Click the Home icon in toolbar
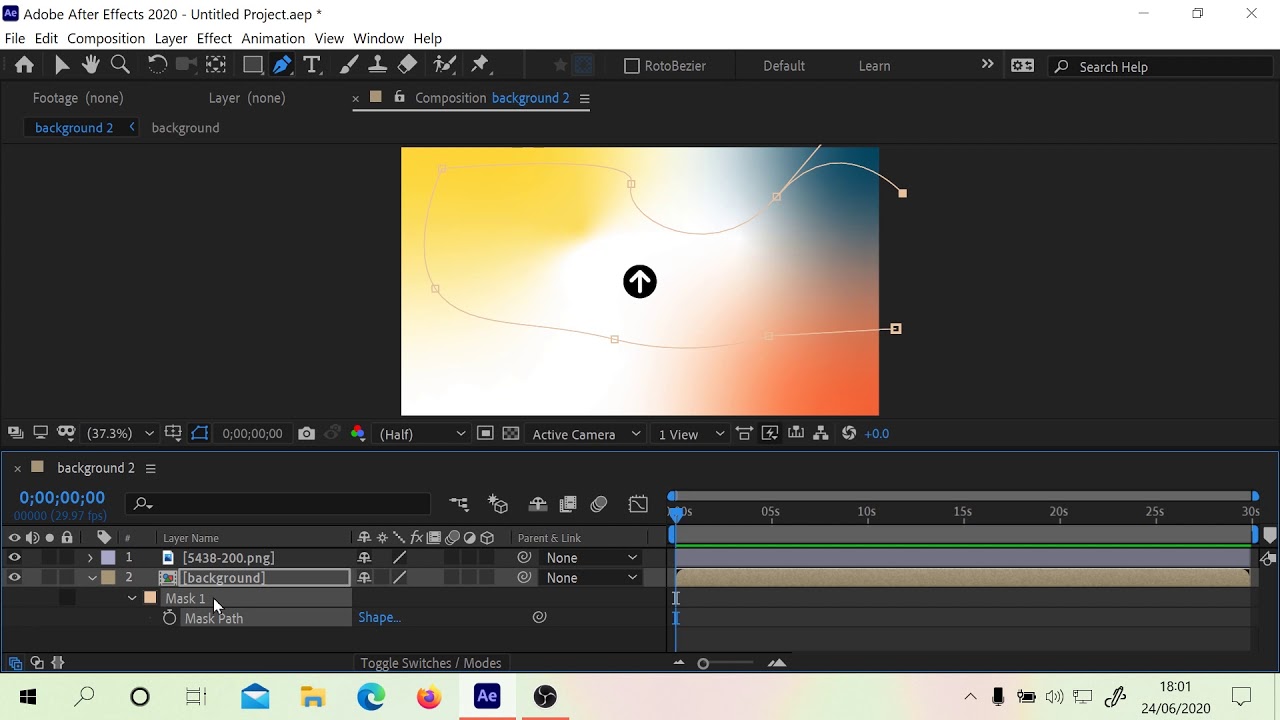This screenshot has height=720, width=1280. click(24, 65)
